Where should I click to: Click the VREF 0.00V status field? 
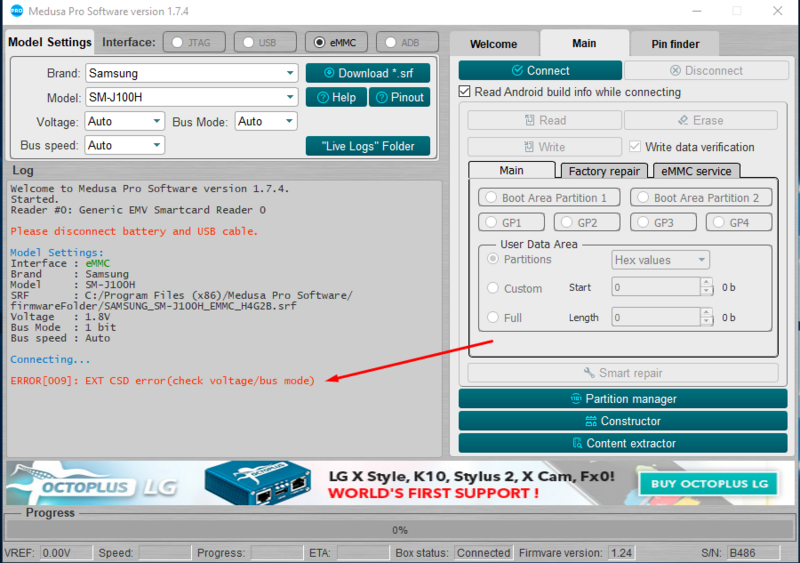click(x=66, y=553)
